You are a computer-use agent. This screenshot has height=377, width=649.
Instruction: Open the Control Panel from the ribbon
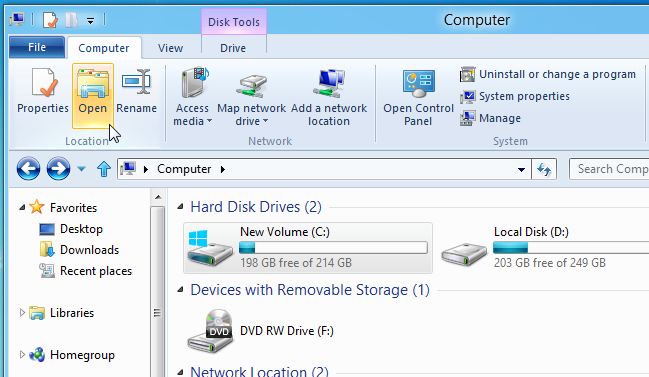point(418,98)
